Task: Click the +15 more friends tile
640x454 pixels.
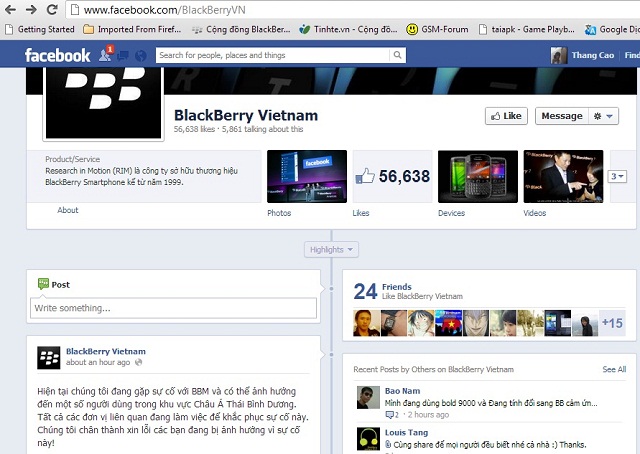Action: 612,322
